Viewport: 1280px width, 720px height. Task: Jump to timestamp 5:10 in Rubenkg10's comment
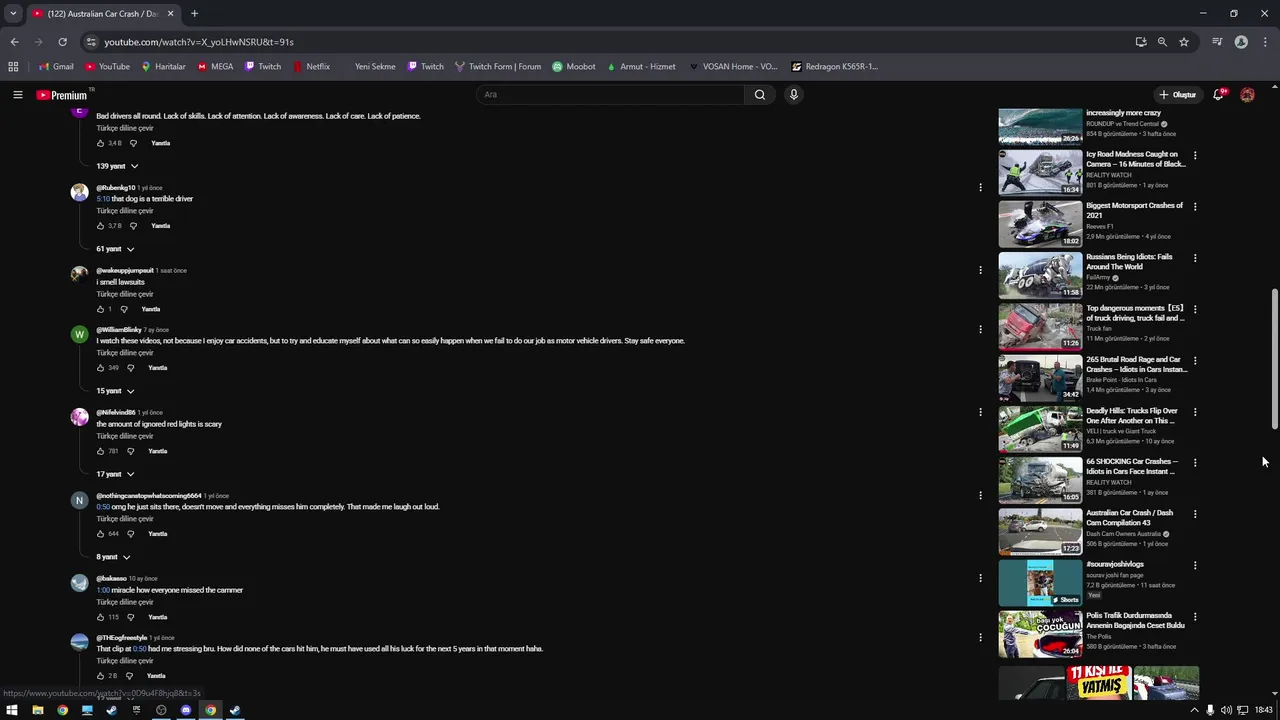coord(103,199)
